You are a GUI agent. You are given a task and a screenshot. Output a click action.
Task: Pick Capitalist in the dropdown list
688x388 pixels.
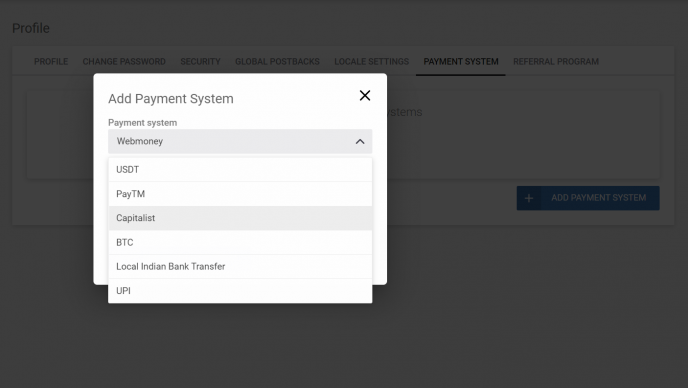click(240, 218)
